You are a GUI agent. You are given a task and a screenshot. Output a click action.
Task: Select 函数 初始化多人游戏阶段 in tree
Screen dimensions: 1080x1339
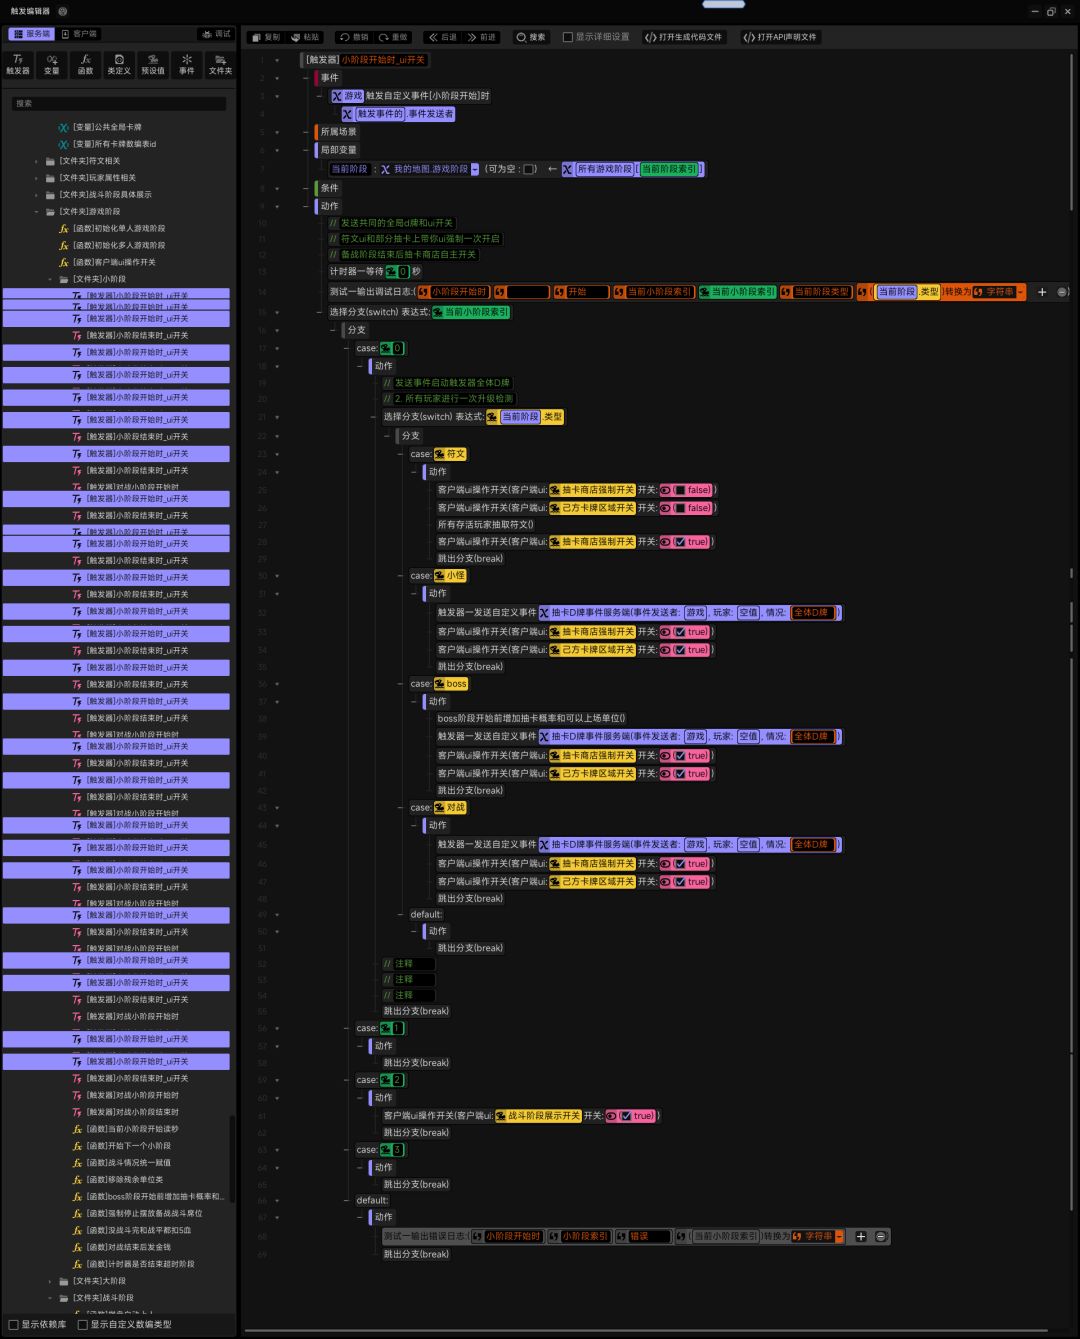tap(119, 245)
